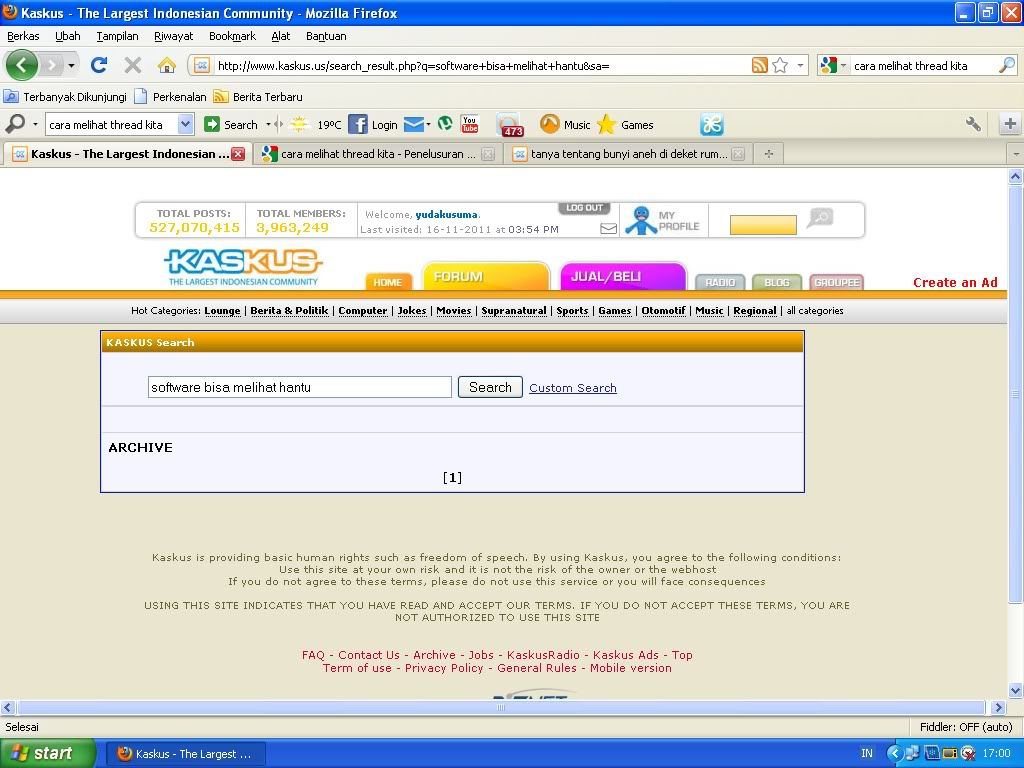Open the Berita Terbaru feed bookmark
Image resolution: width=1024 pixels, height=768 pixels.
click(x=259, y=97)
